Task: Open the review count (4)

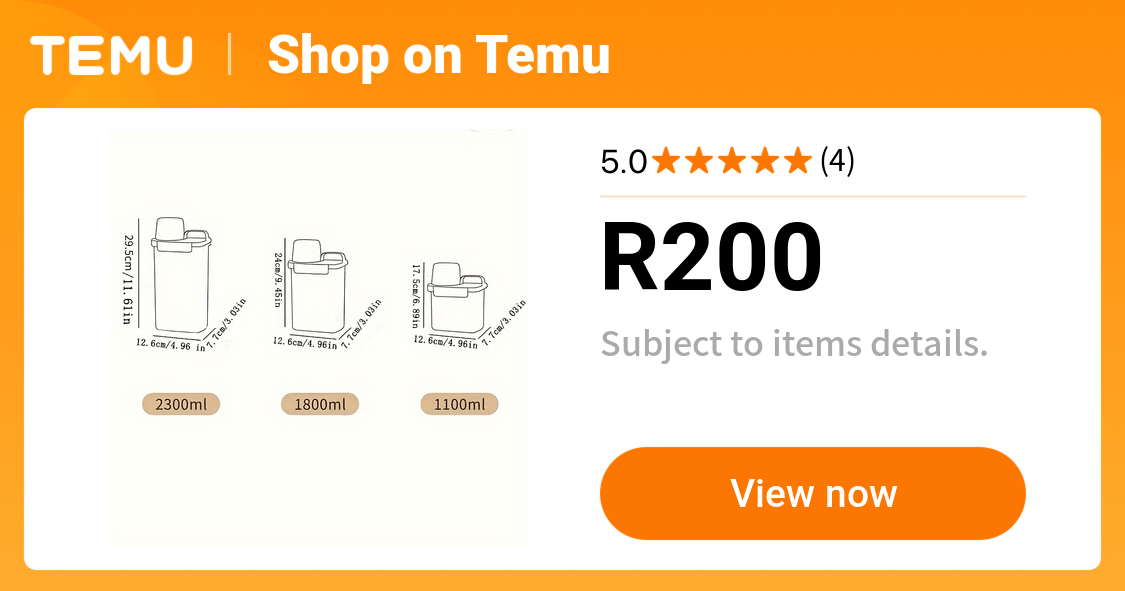Action: [x=837, y=160]
